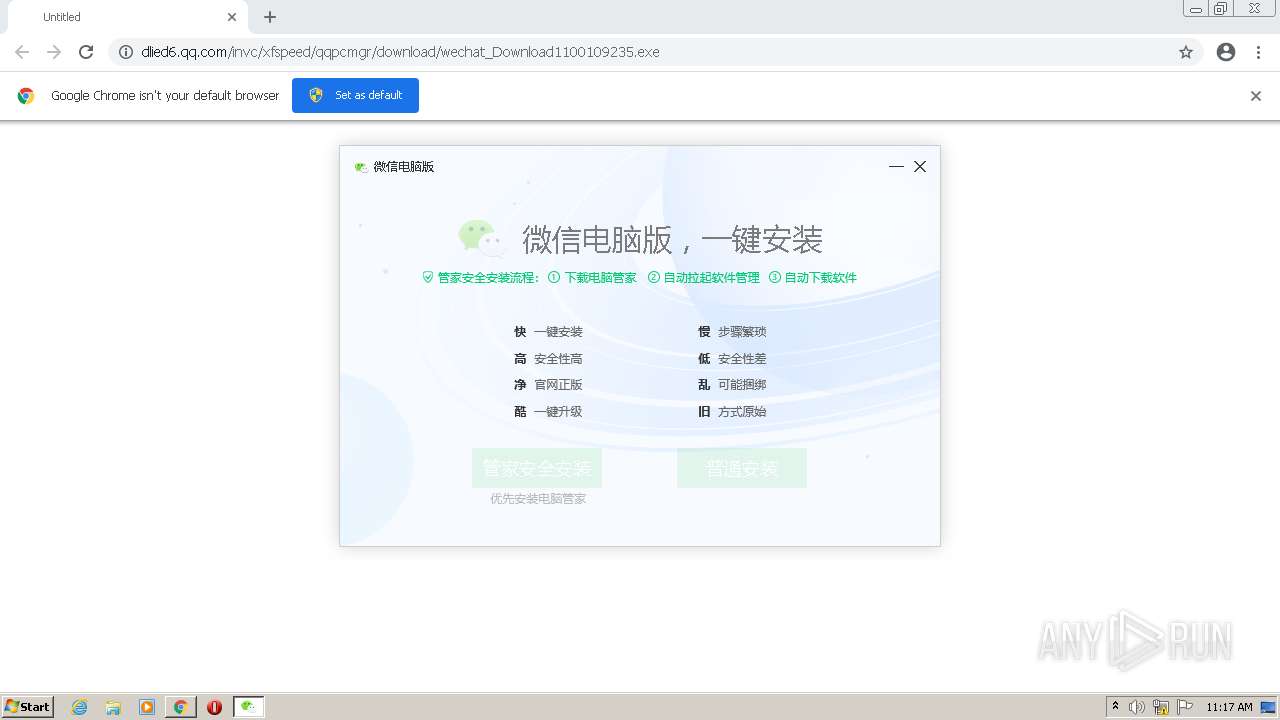Screen dimensions: 1280x720
Task: Show hidden system tray icons
Action: pyautogui.click(x=1116, y=707)
